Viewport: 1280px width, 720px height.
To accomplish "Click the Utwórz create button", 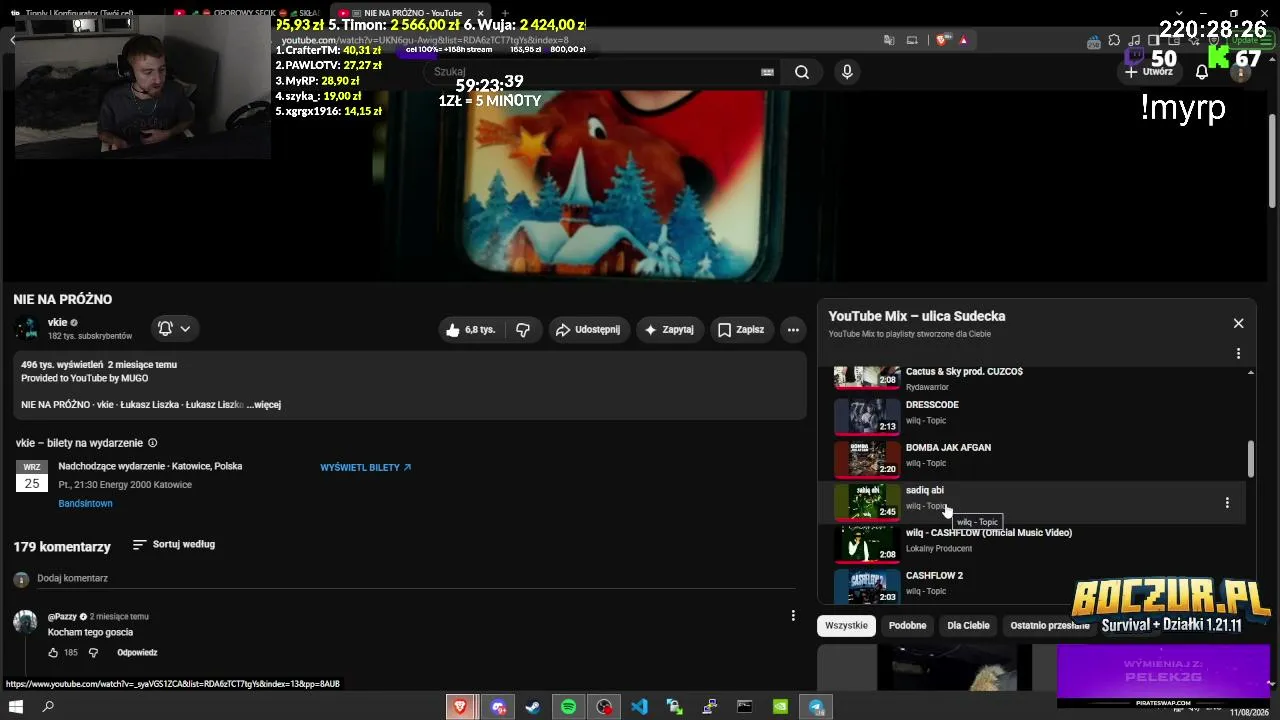I will [x=1148, y=72].
